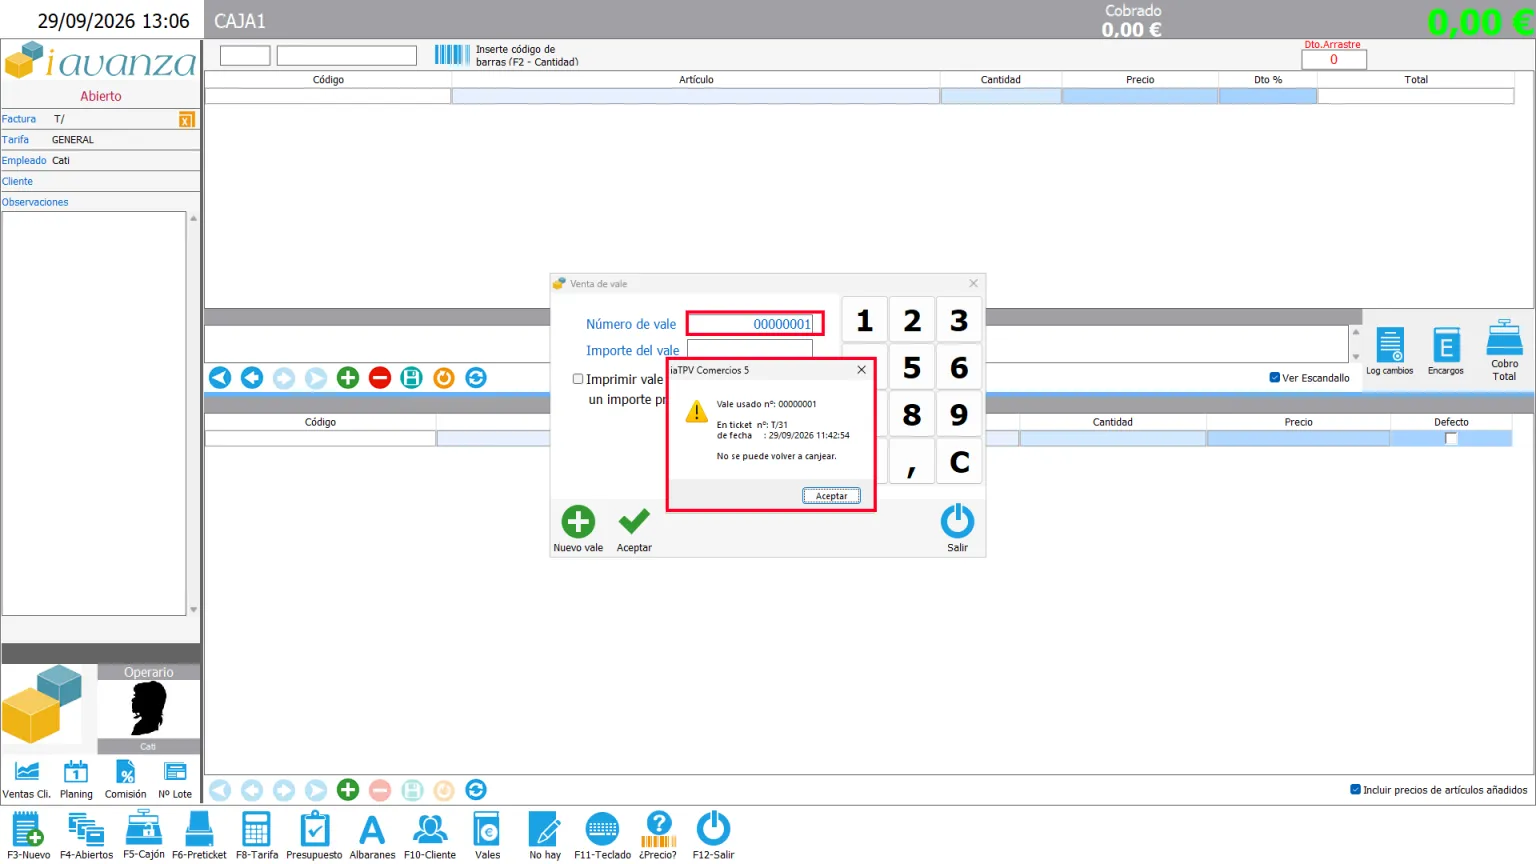Click the Cliente label link
This screenshot has height=864, width=1536.
point(17,182)
